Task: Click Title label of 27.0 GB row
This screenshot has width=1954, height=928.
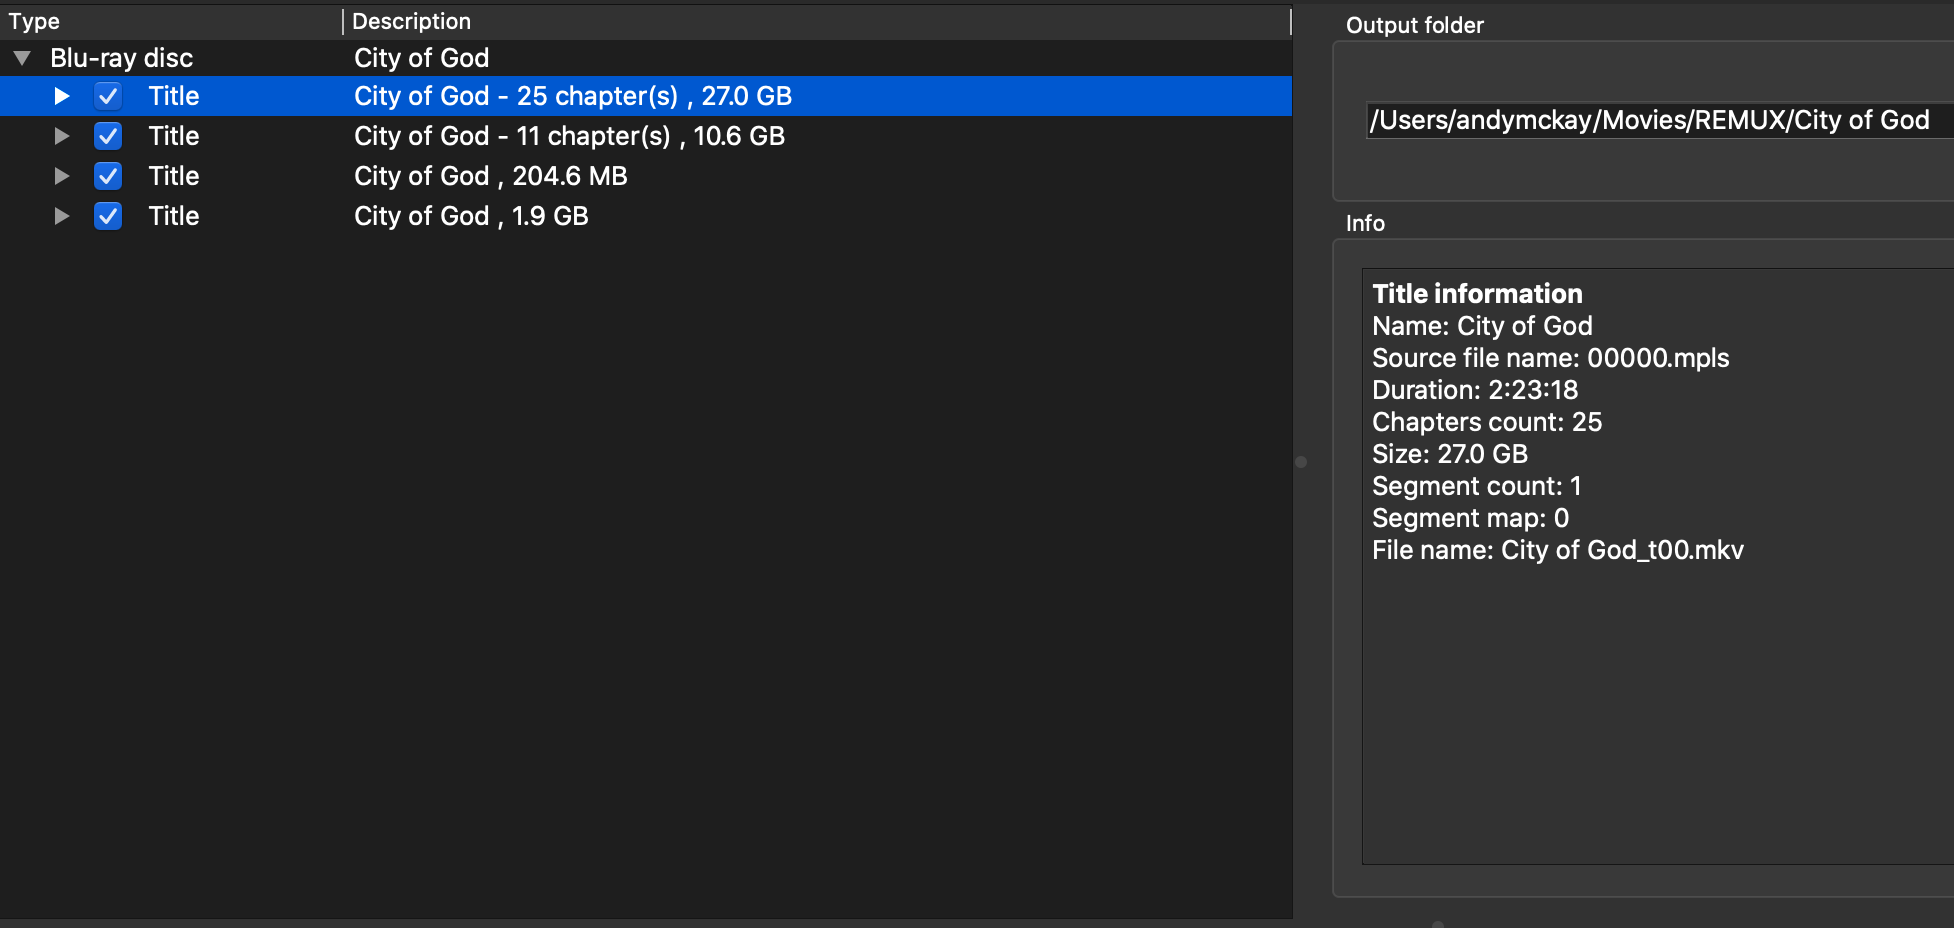Action: pos(174,96)
